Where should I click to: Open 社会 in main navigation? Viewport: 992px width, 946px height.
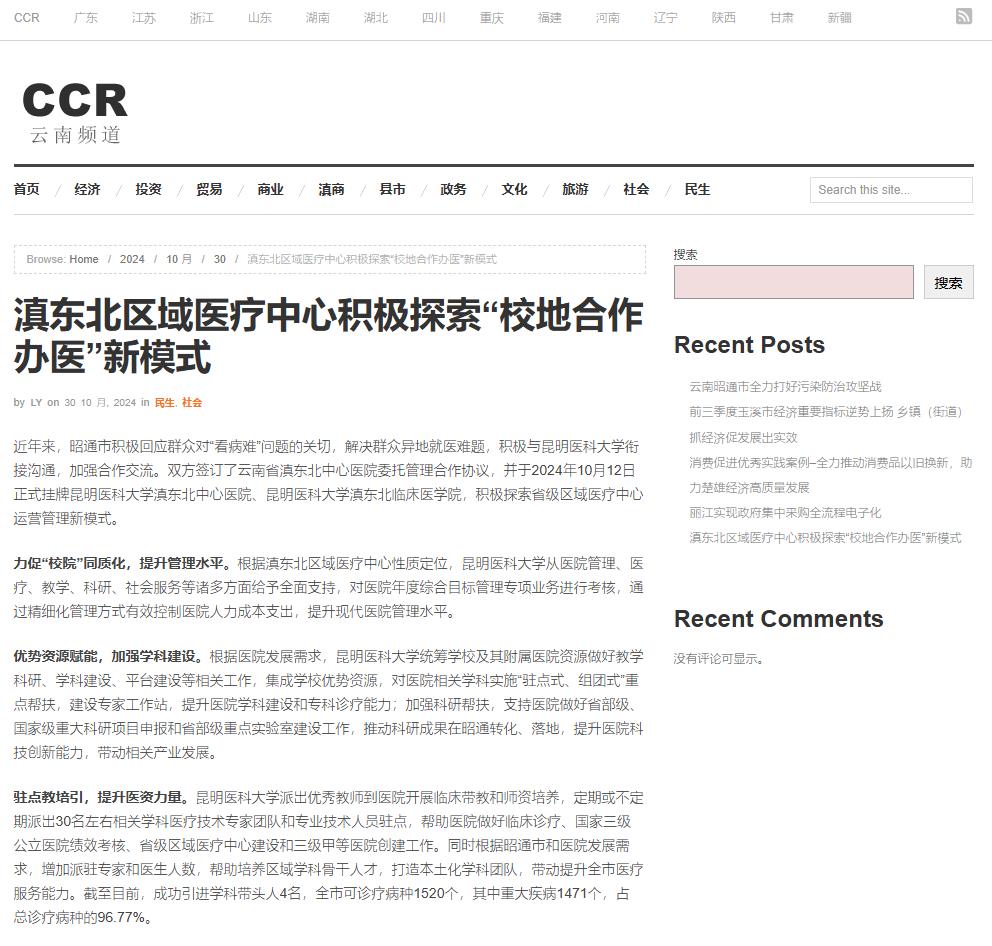[636, 189]
